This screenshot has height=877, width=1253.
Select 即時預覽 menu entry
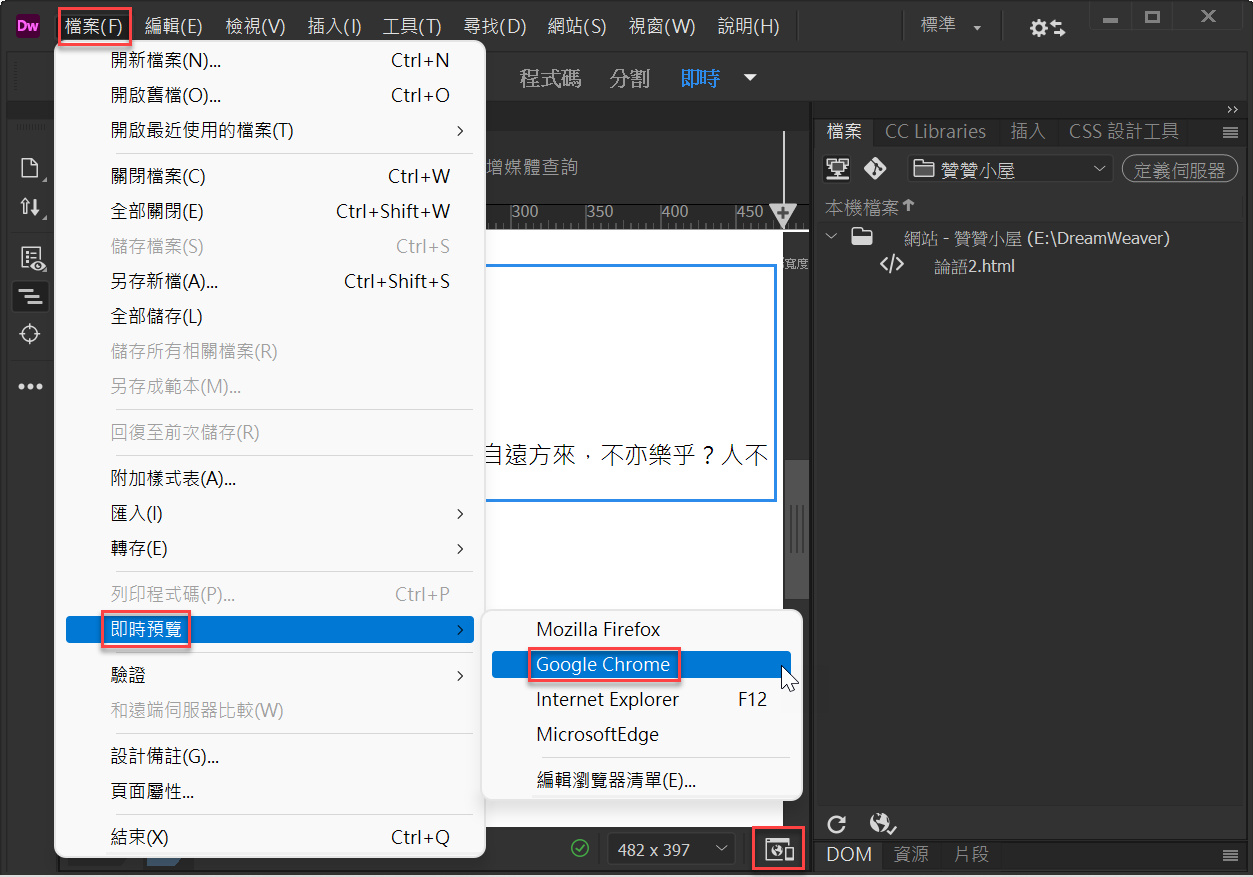click(270, 629)
